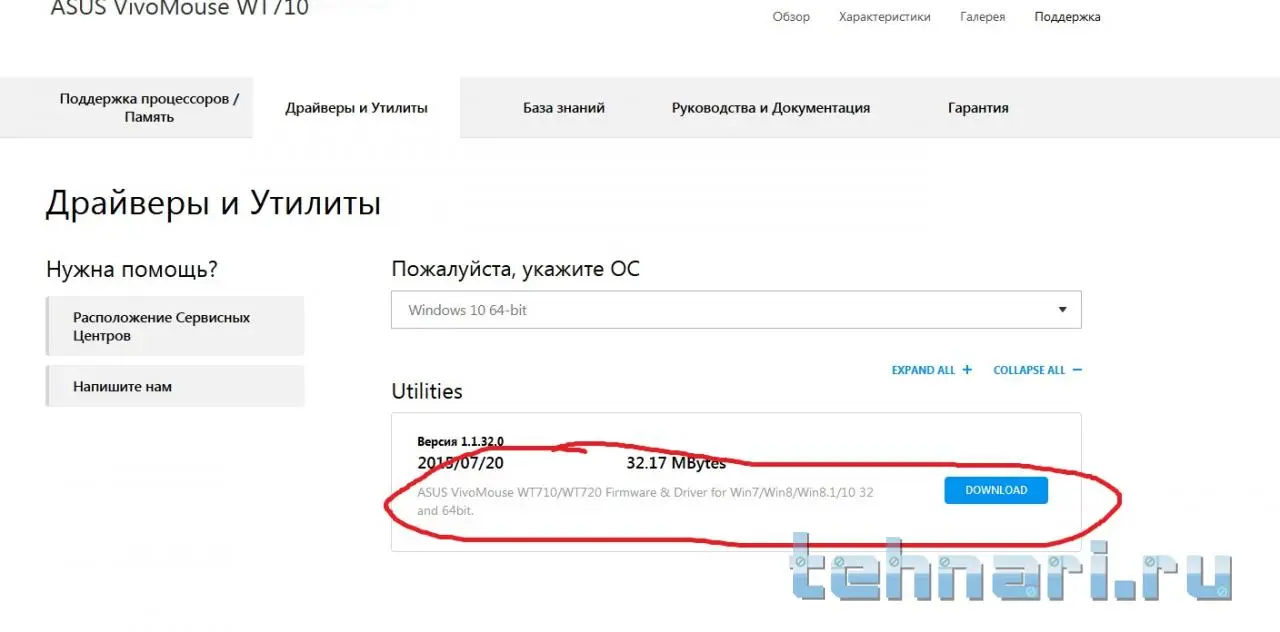Select the Гарантия tab
Image resolution: width=1280 pixels, height=632 pixels.
[x=978, y=108]
